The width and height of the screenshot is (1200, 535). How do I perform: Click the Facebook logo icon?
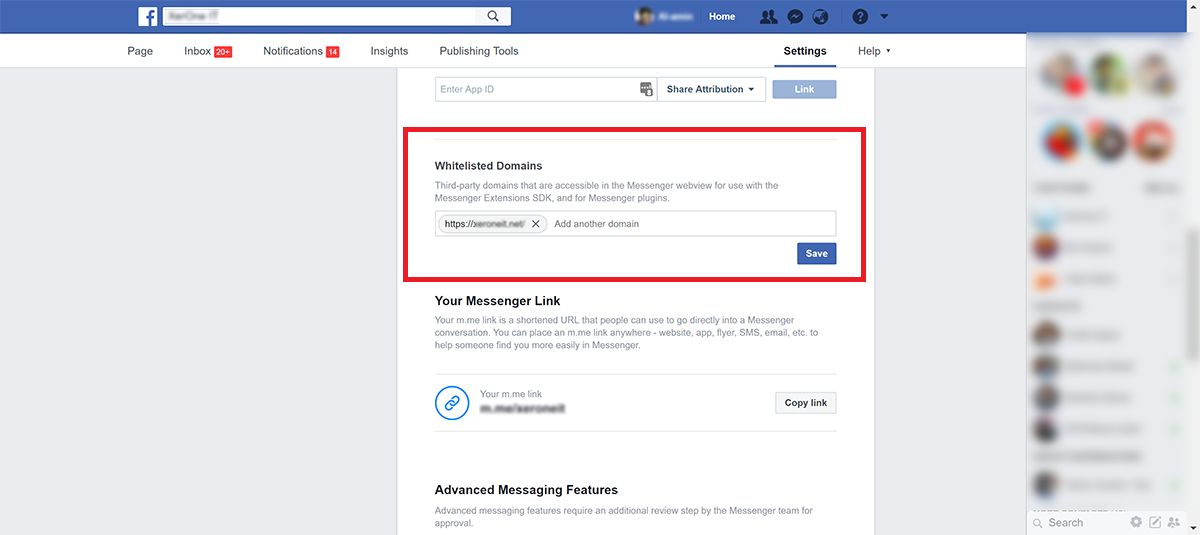148,16
